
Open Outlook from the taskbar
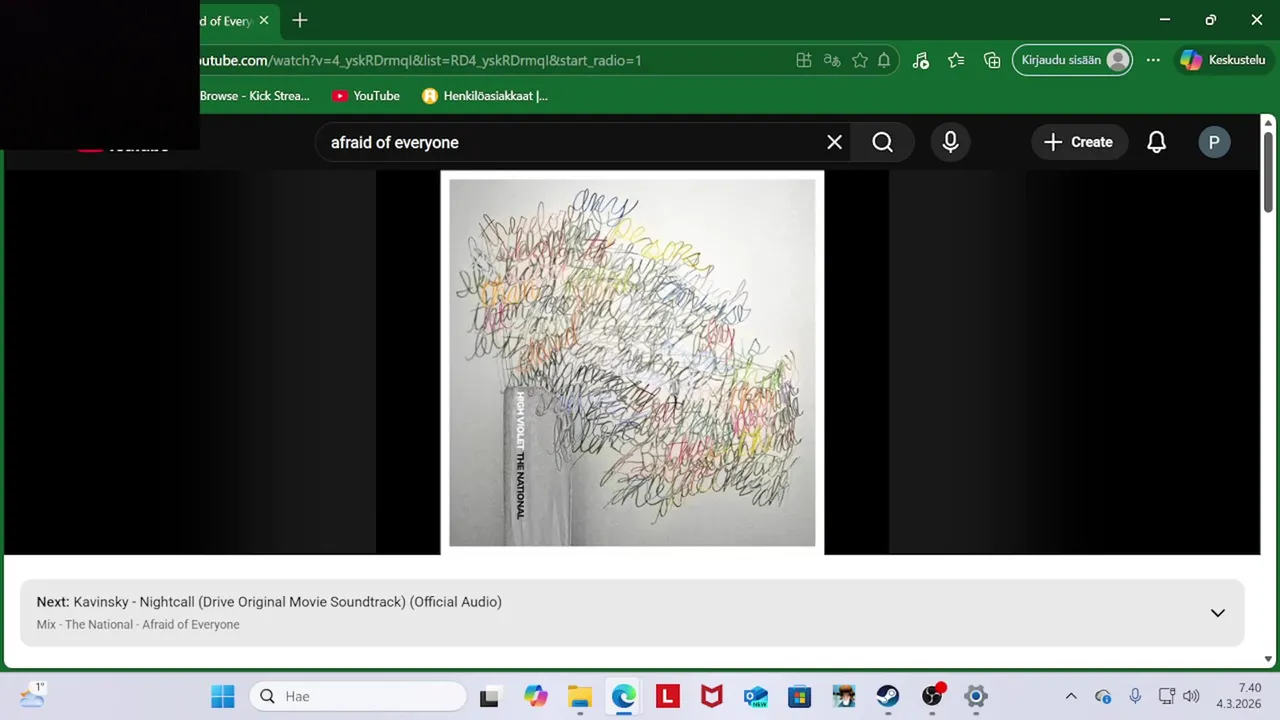pos(756,696)
